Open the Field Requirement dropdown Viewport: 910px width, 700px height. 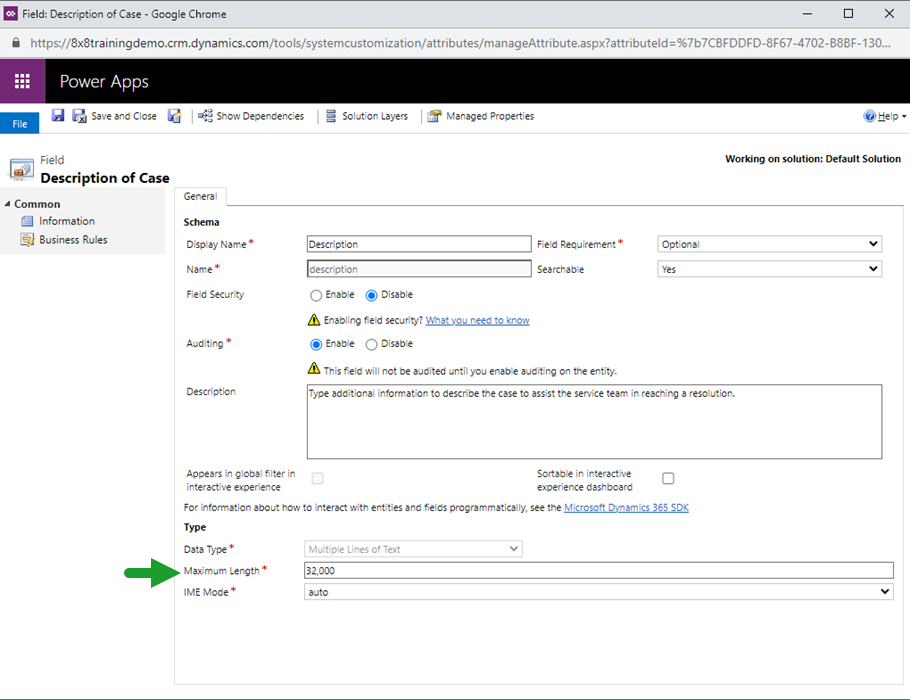[x=768, y=243]
